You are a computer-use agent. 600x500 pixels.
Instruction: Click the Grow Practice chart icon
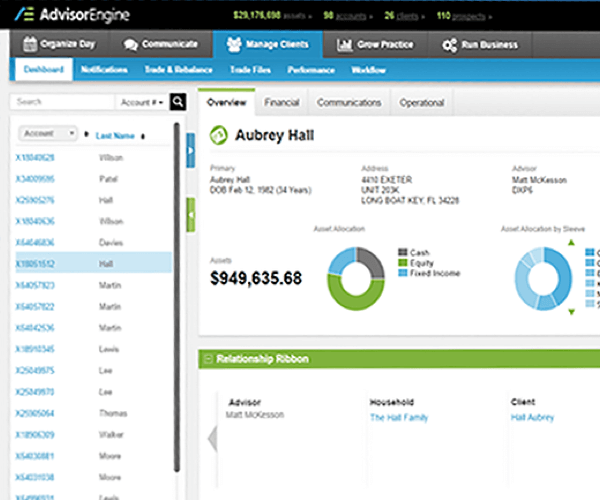click(x=344, y=45)
